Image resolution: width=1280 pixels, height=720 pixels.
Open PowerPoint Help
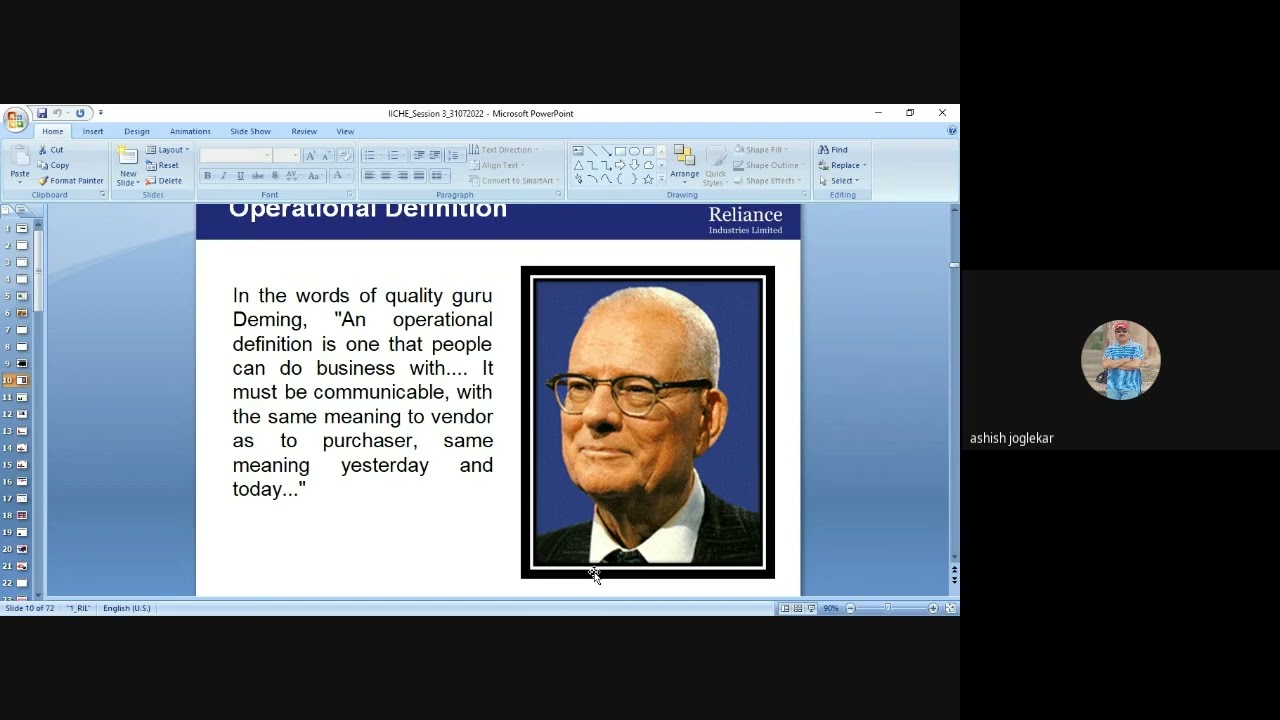952,131
